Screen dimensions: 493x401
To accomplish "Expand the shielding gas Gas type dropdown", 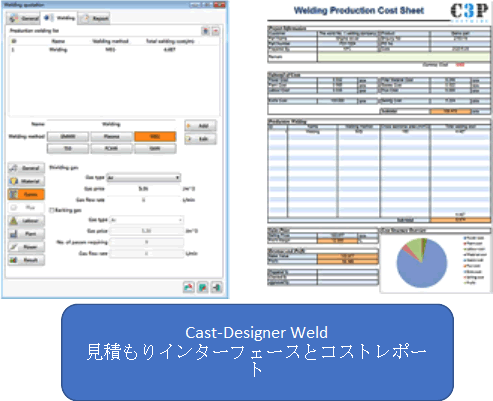I will [x=144, y=178].
